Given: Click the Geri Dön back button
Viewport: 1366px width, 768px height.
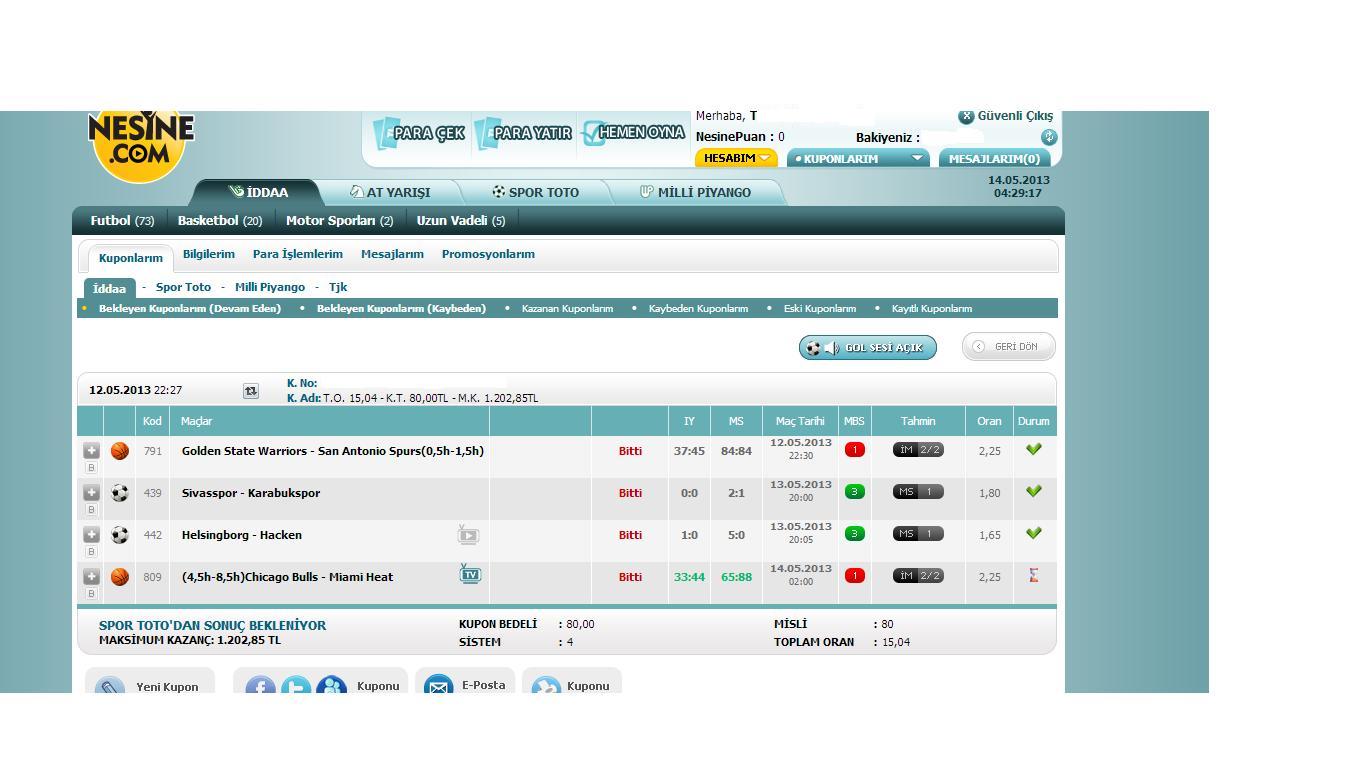Looking at the screenshot, I should 1009,347.
